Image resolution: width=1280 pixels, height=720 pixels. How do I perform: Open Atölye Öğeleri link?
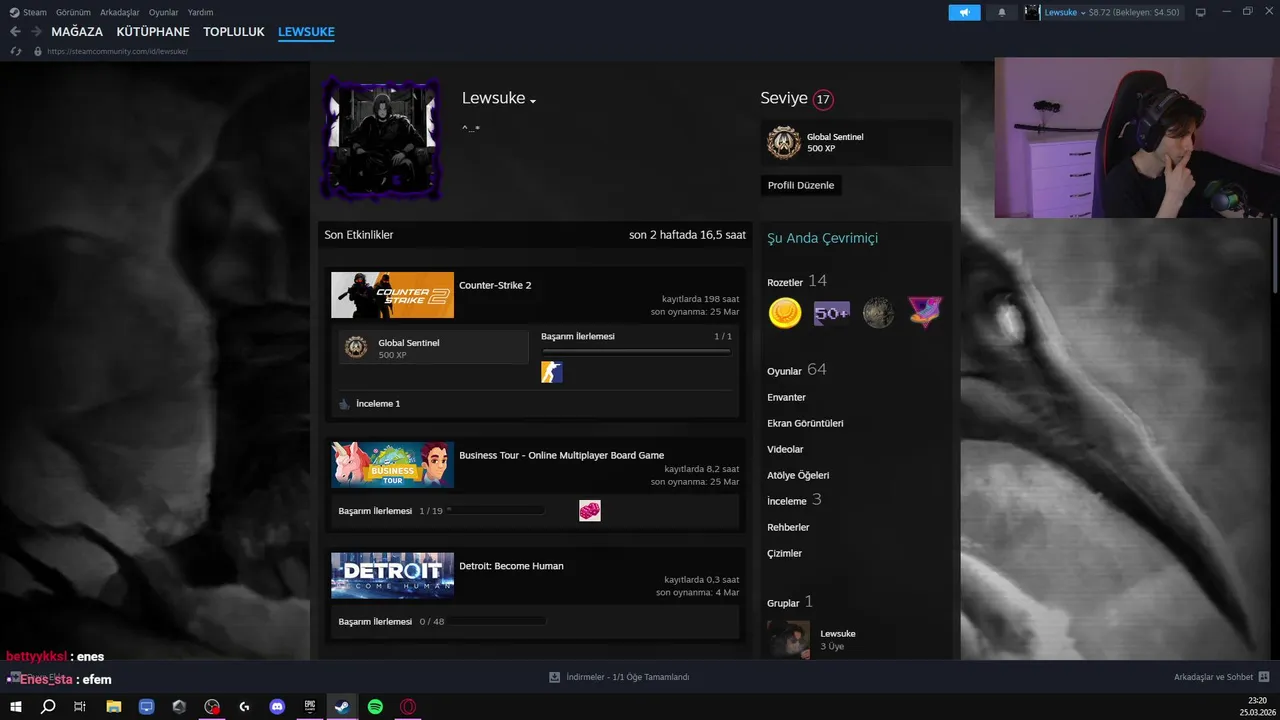[x=798, y=475]
